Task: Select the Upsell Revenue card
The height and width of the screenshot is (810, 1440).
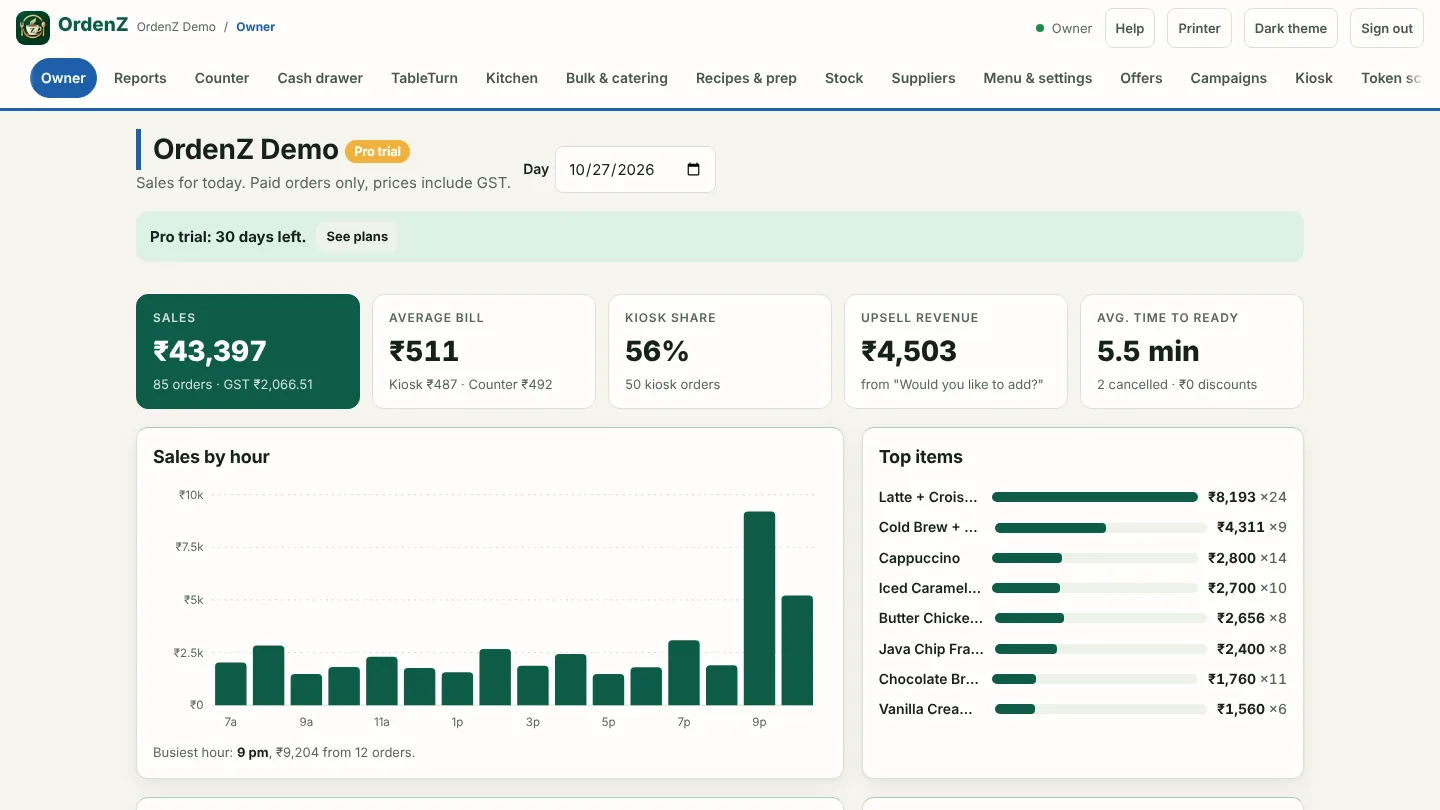Action: pyautogui.click(x=956, y=351)
